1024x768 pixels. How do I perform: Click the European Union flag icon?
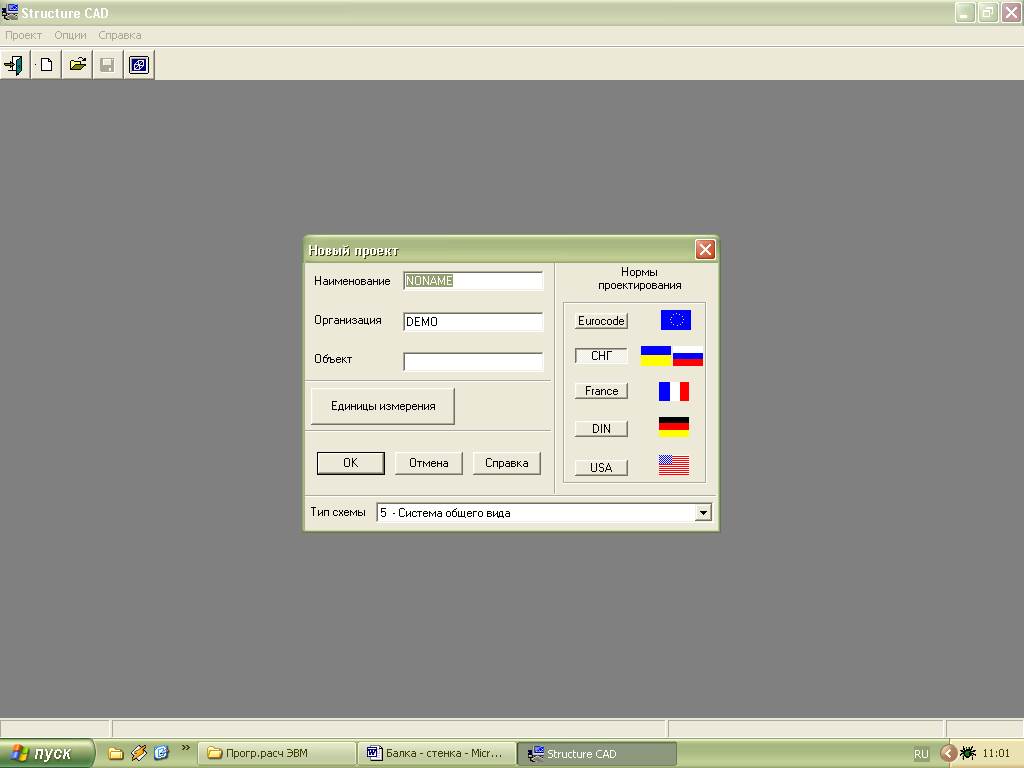[x=675, y=320]
